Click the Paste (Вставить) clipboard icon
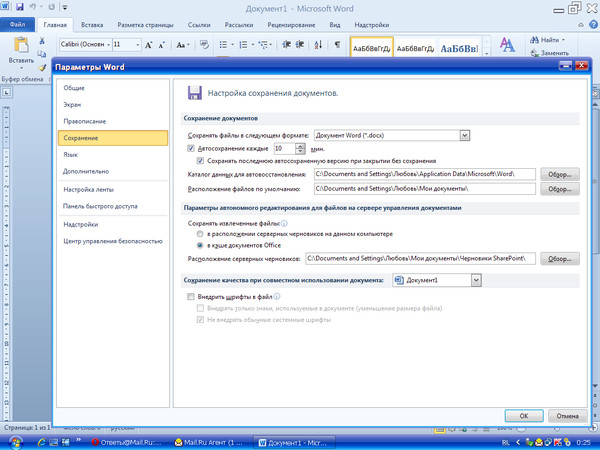This screenshot has height=450, width=600. [x=21, y=45]
